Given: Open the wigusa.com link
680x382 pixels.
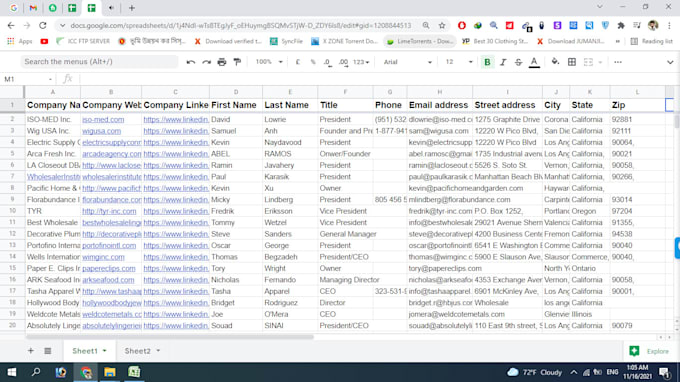Looking at the screenshot, I should 102,131.
